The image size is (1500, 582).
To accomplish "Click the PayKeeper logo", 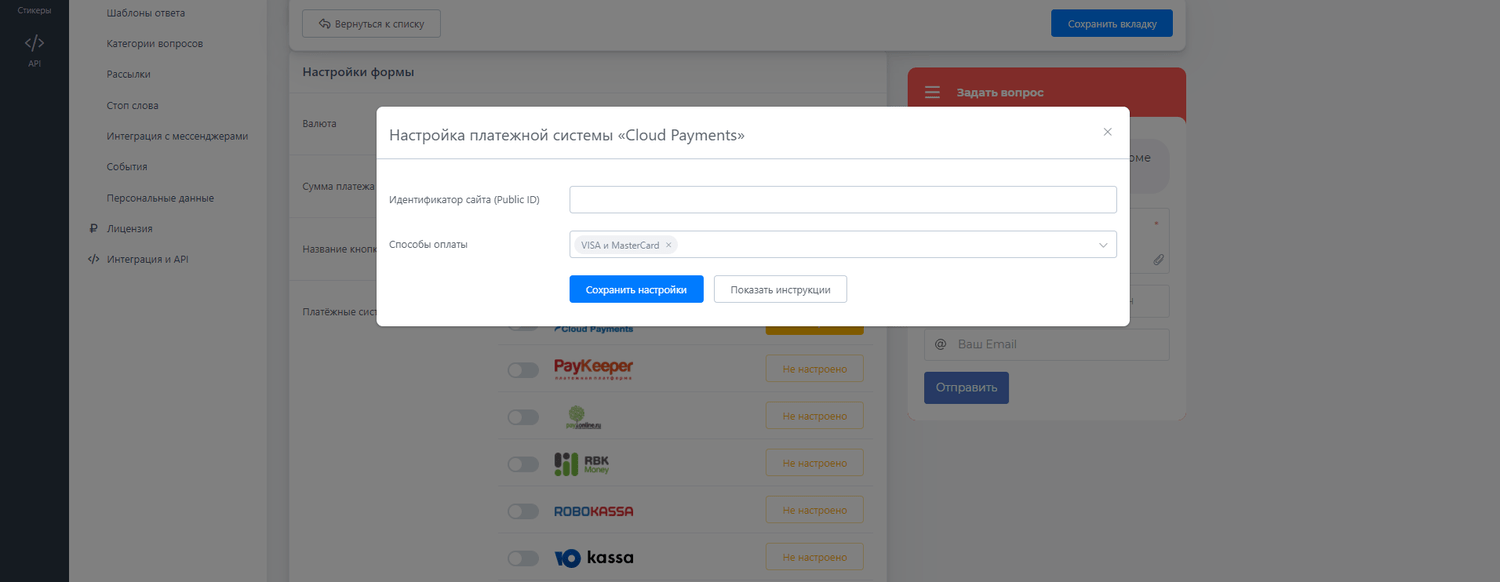I will pos(593,369).
